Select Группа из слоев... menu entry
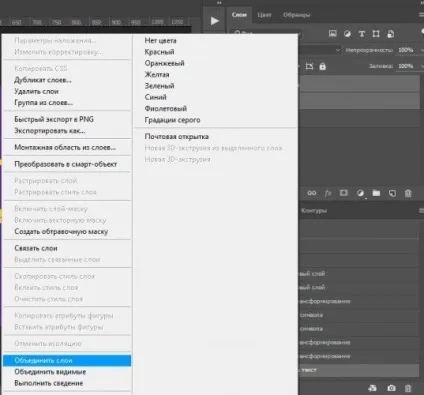The height and width of the screenshot is (395, 424). pyautogui.click(x=43, y=103)
